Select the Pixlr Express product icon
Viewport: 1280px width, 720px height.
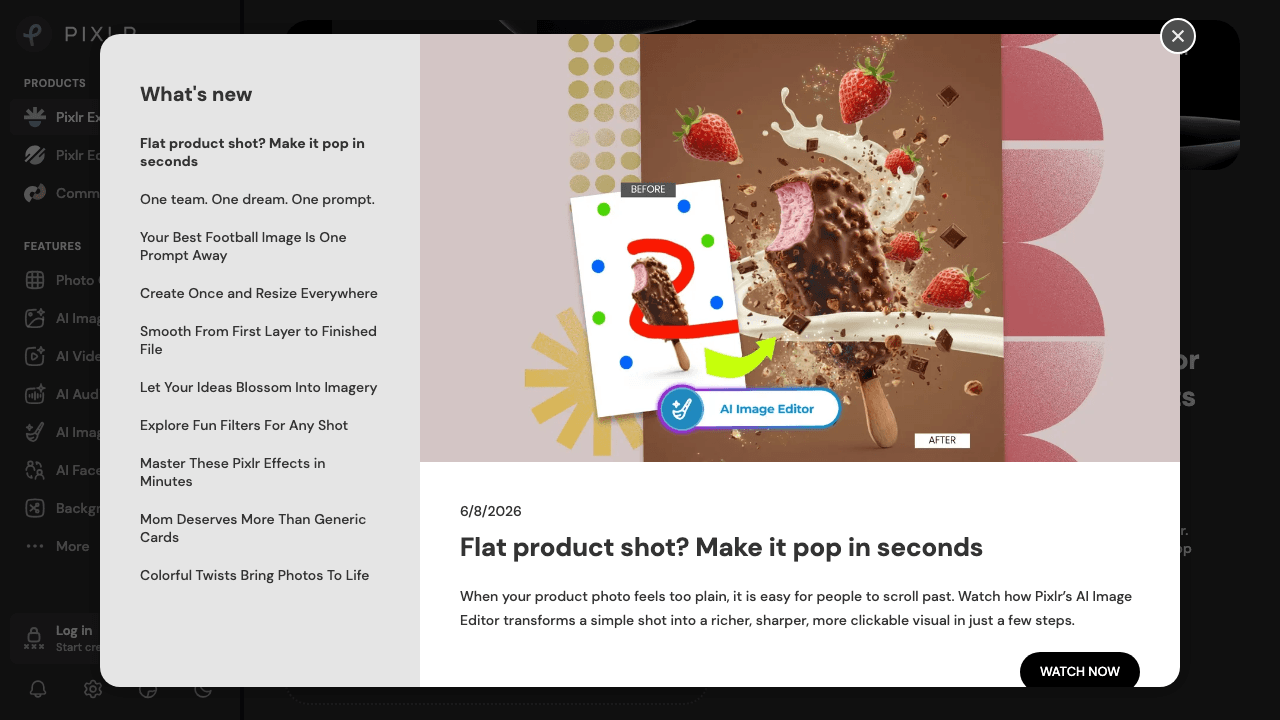click(35, 117)
